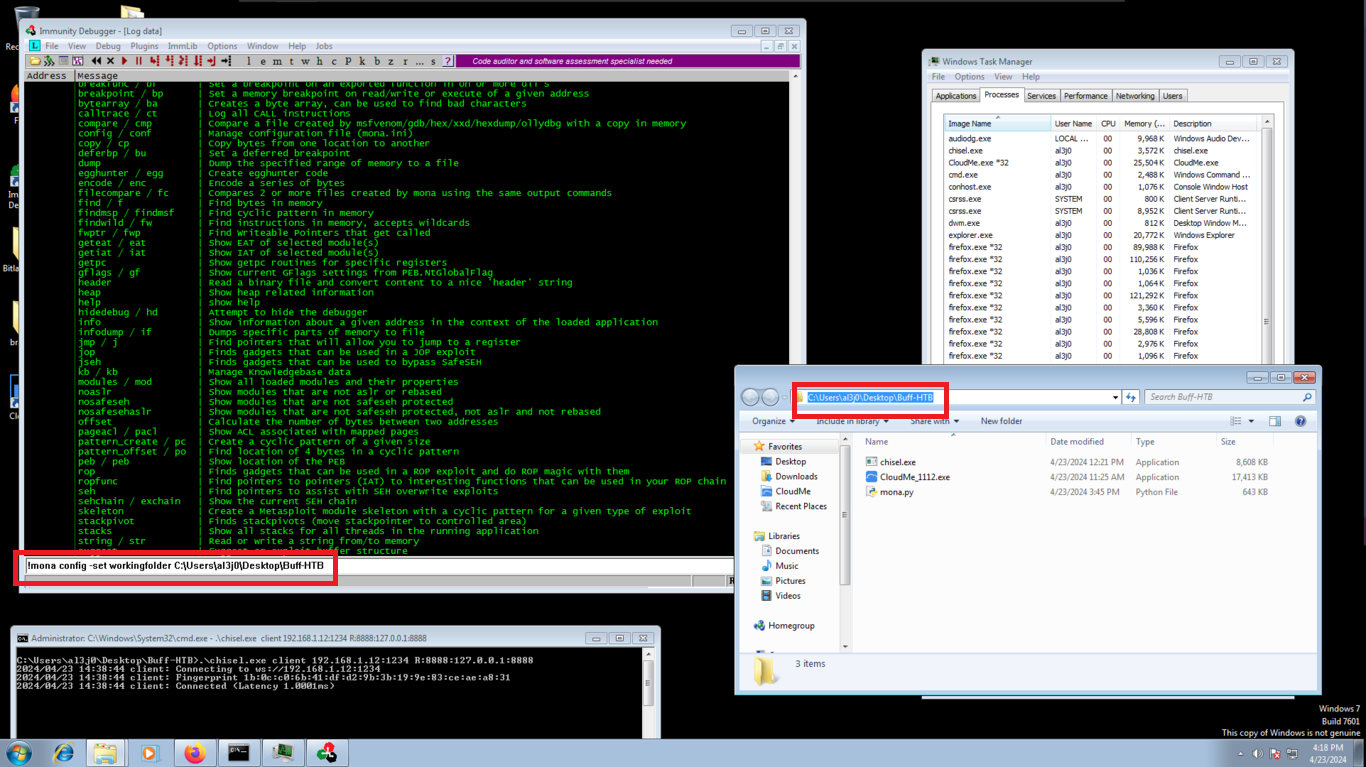Click the Step into icon

coord(154,61)
